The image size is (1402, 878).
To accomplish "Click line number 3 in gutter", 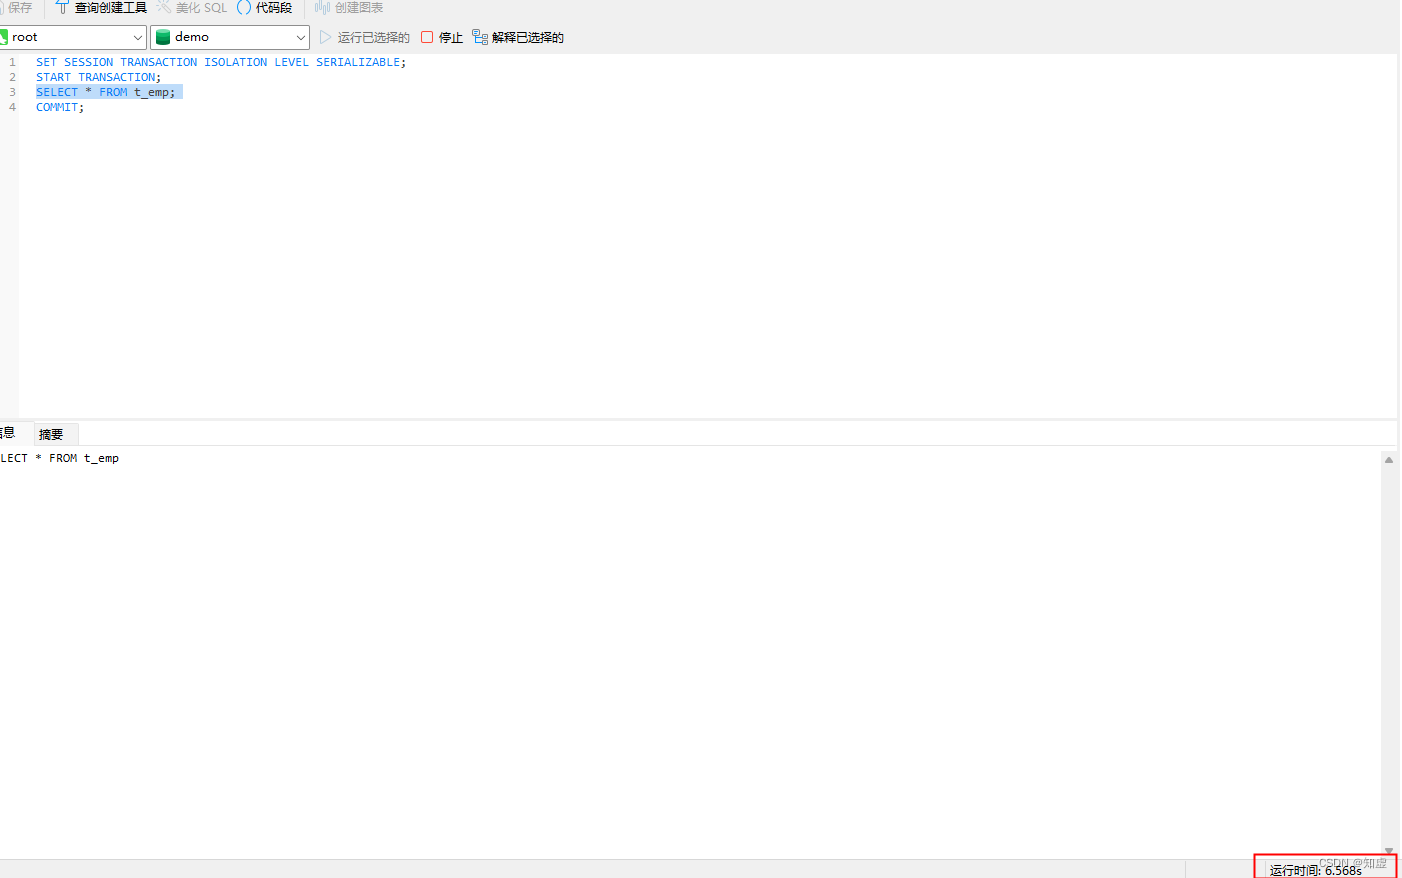I will click(13, 92).
